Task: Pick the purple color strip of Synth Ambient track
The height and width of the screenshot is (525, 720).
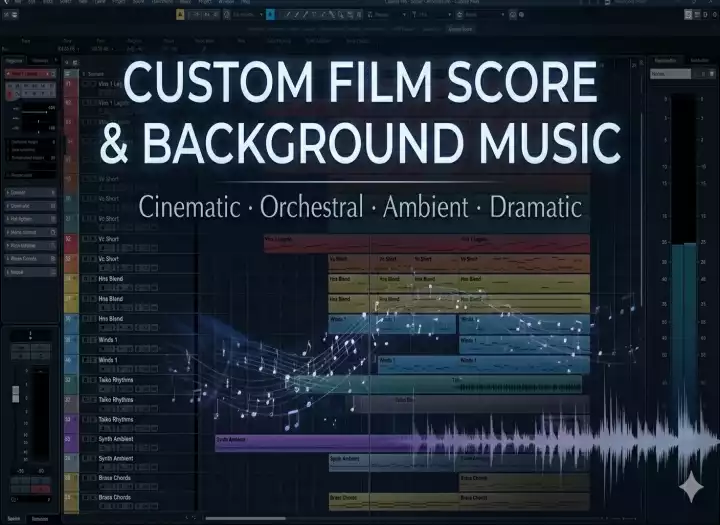Action: (x=71, y=443)
